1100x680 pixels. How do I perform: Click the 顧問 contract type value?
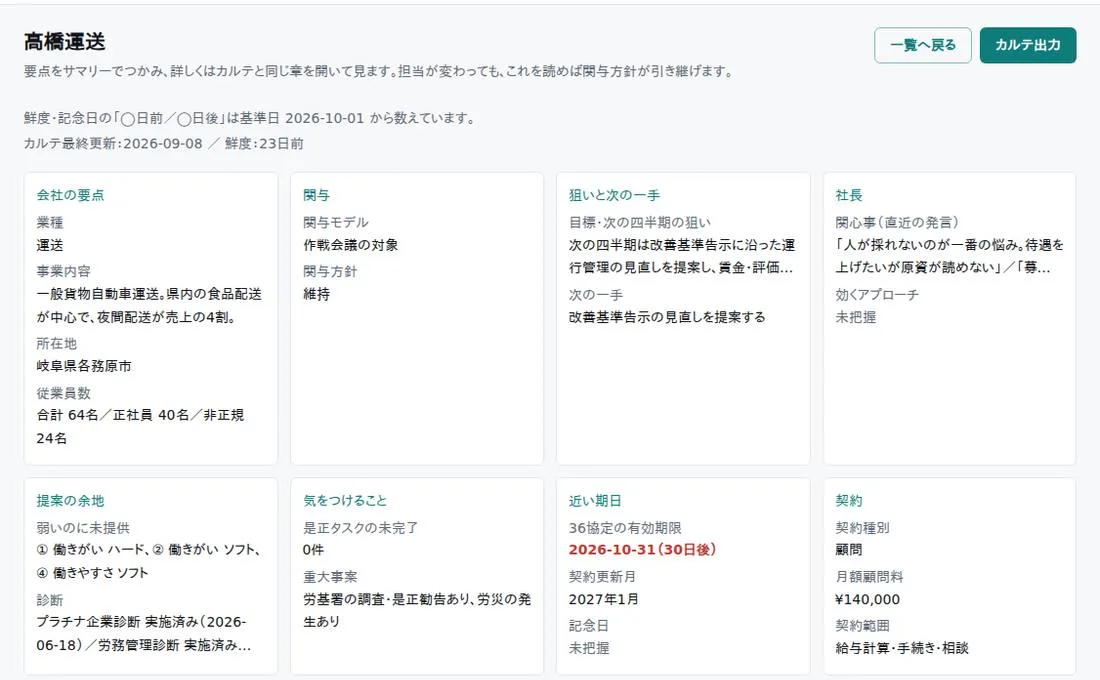[849, 549]
